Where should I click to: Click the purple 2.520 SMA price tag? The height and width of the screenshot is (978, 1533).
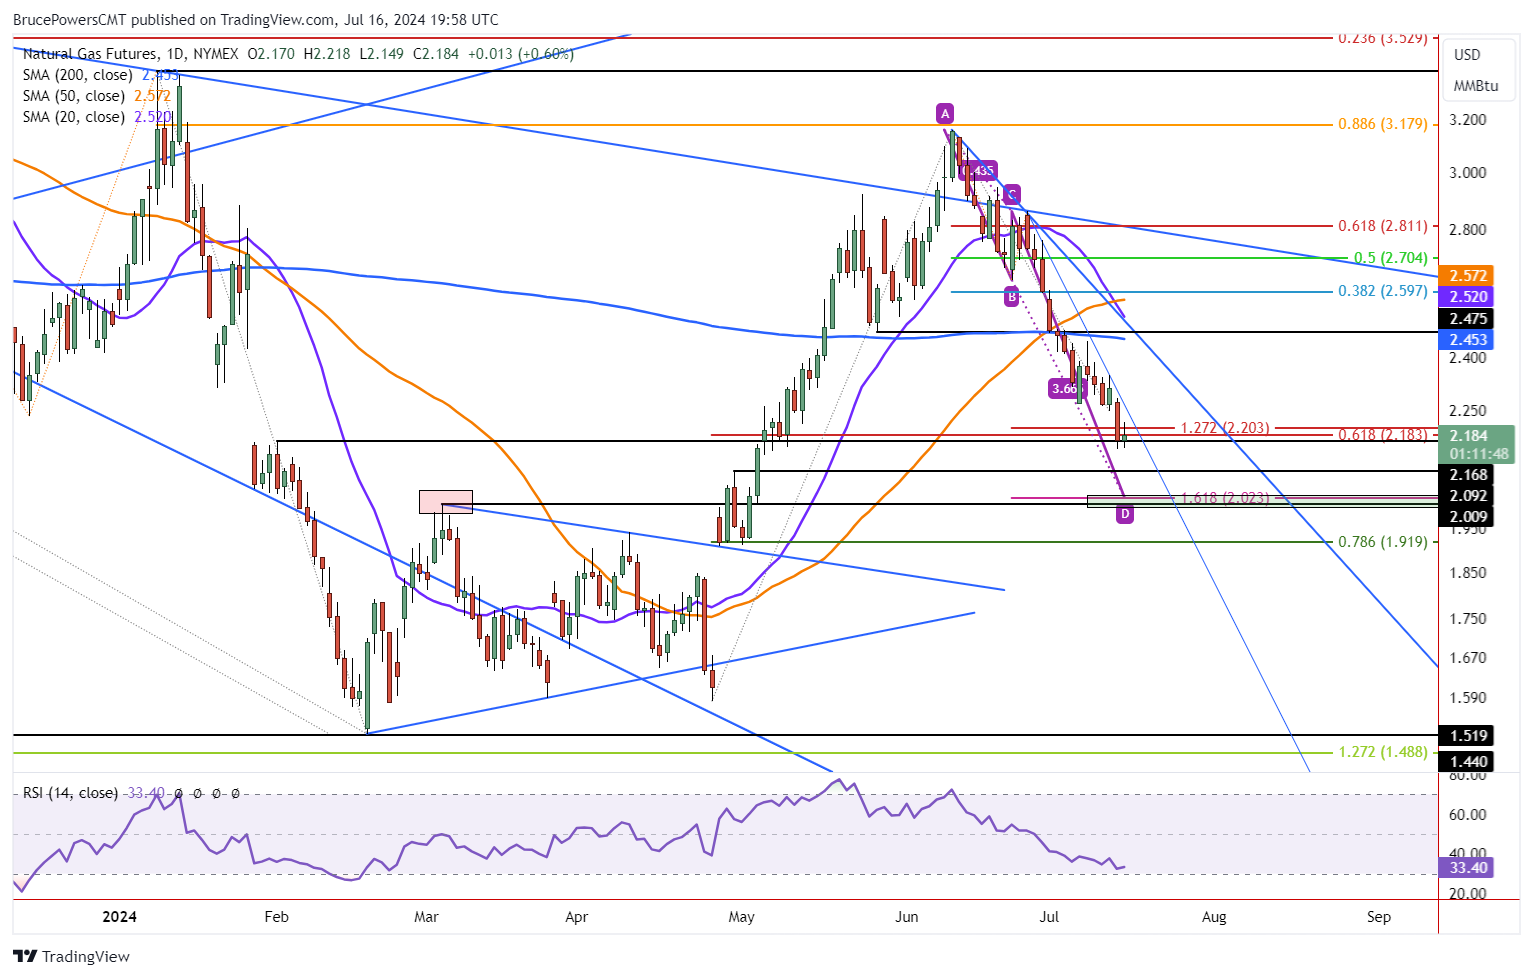point(1468,296)
